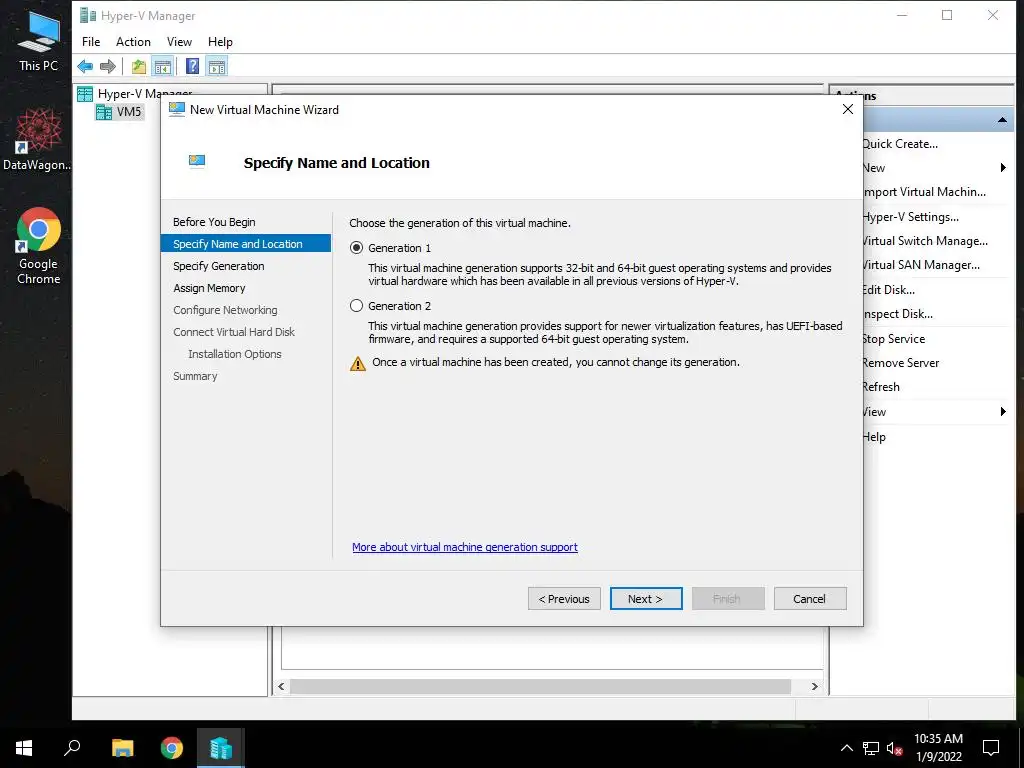Select Specify Generation wizard step
1024x768 pixels.
(219, 266)
